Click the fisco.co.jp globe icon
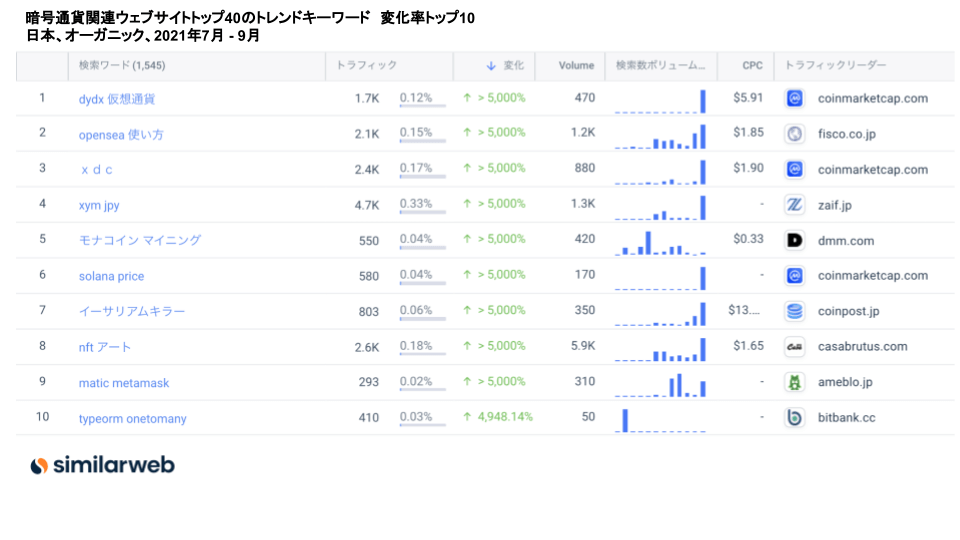 (x=795, y=134)
